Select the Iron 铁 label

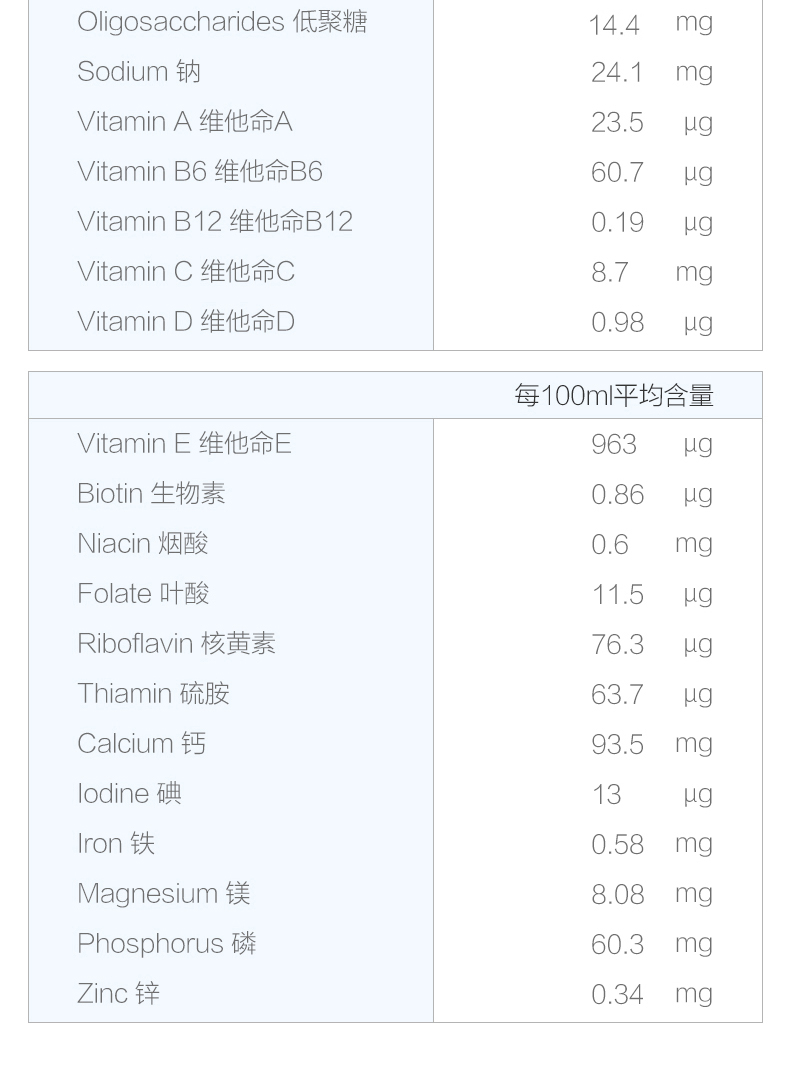tap(116, 844)
